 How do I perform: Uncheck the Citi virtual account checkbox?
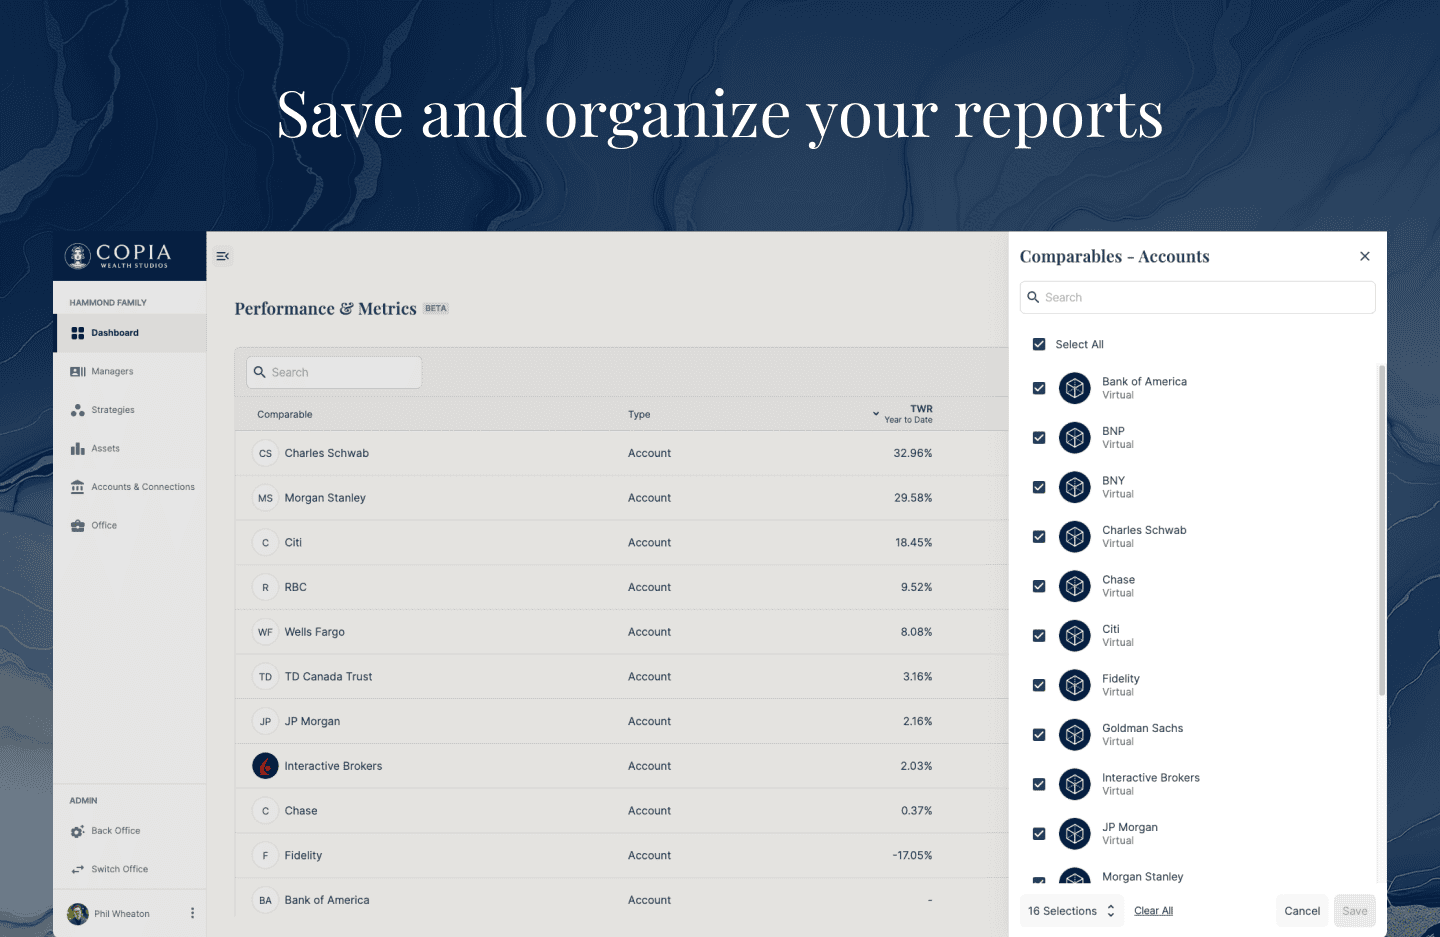[x=1039, y=636]
